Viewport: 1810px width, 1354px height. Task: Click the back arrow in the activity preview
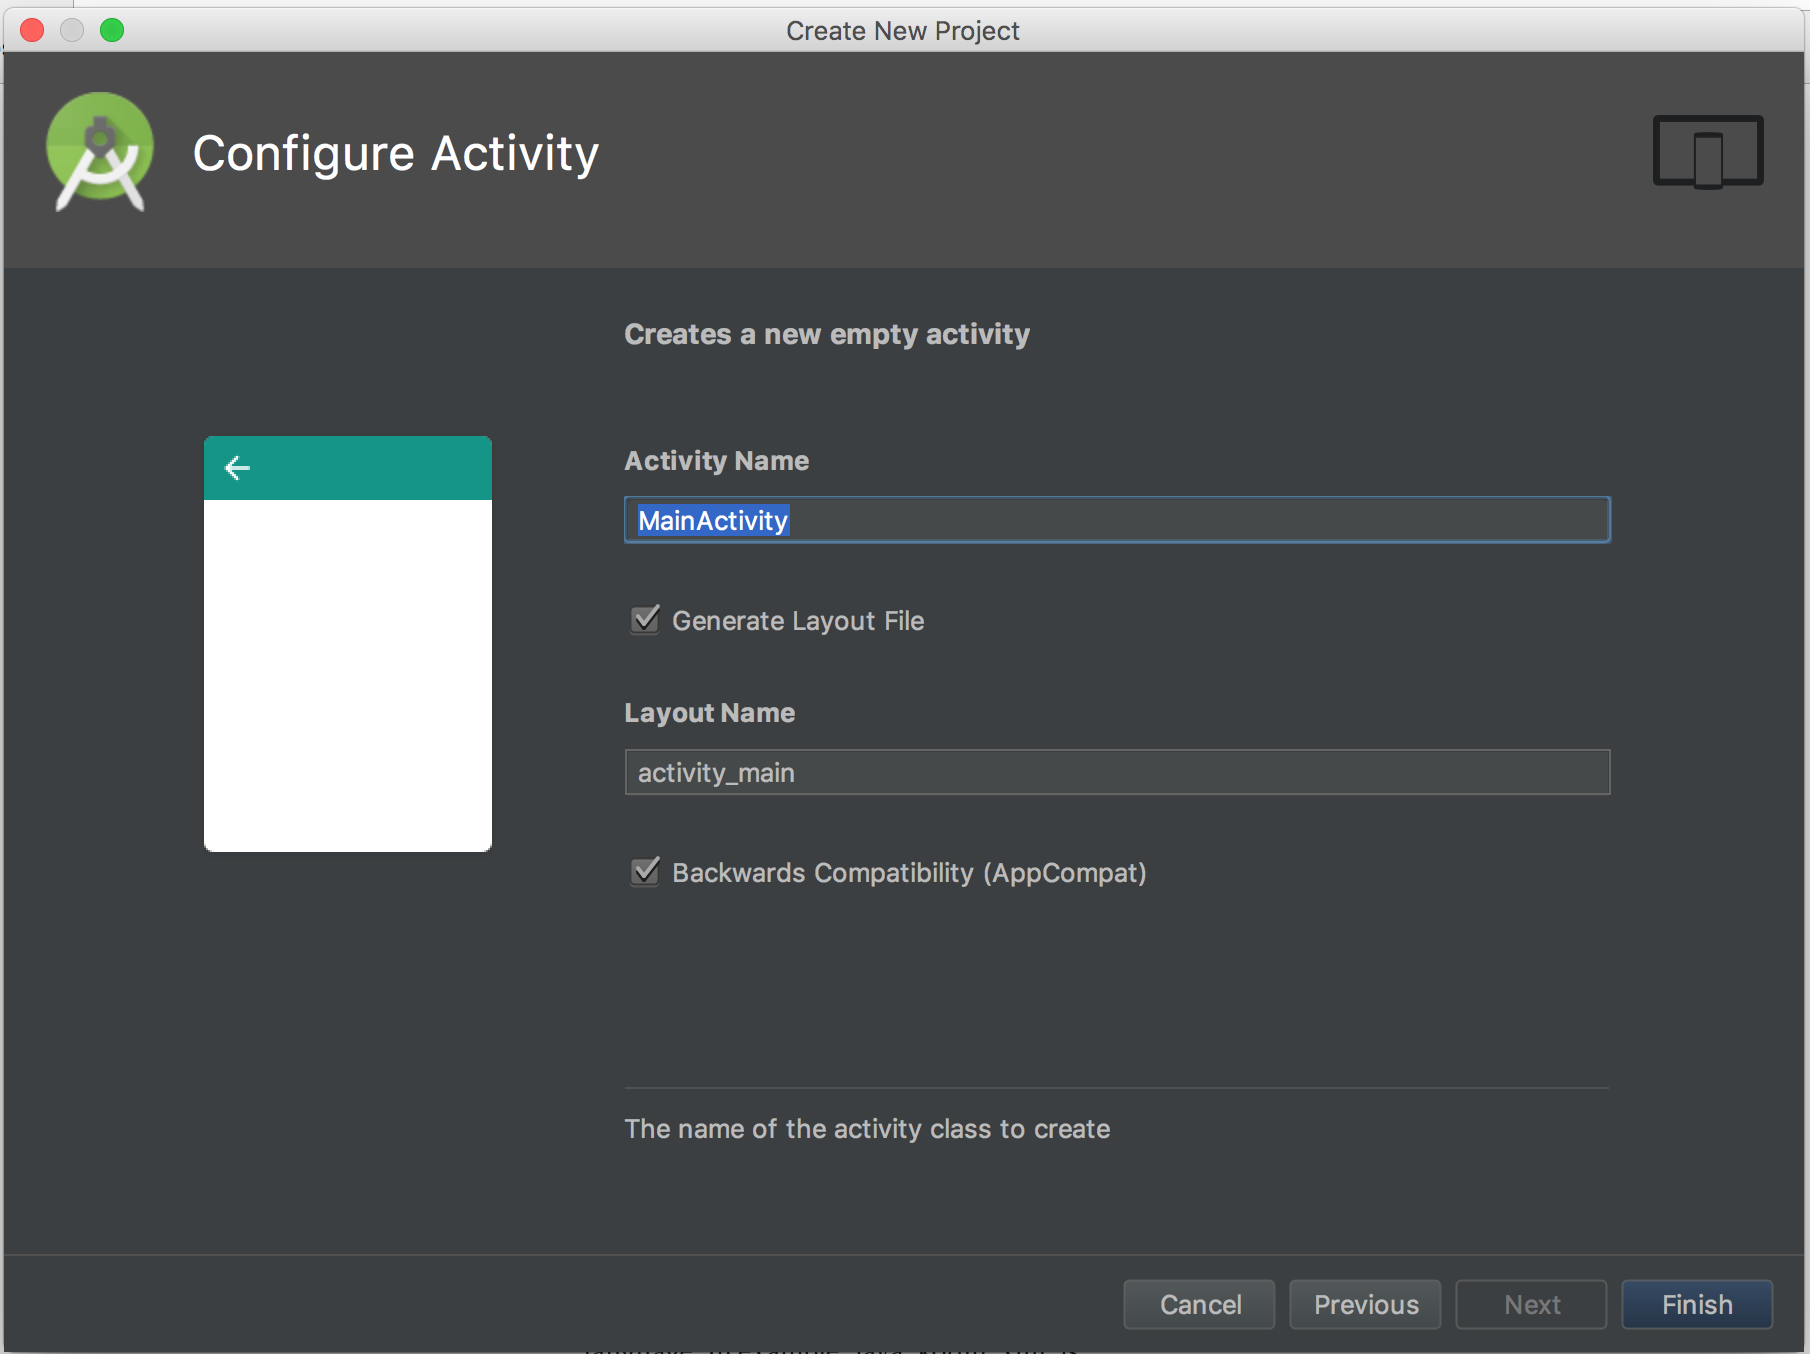coord(237,468)
